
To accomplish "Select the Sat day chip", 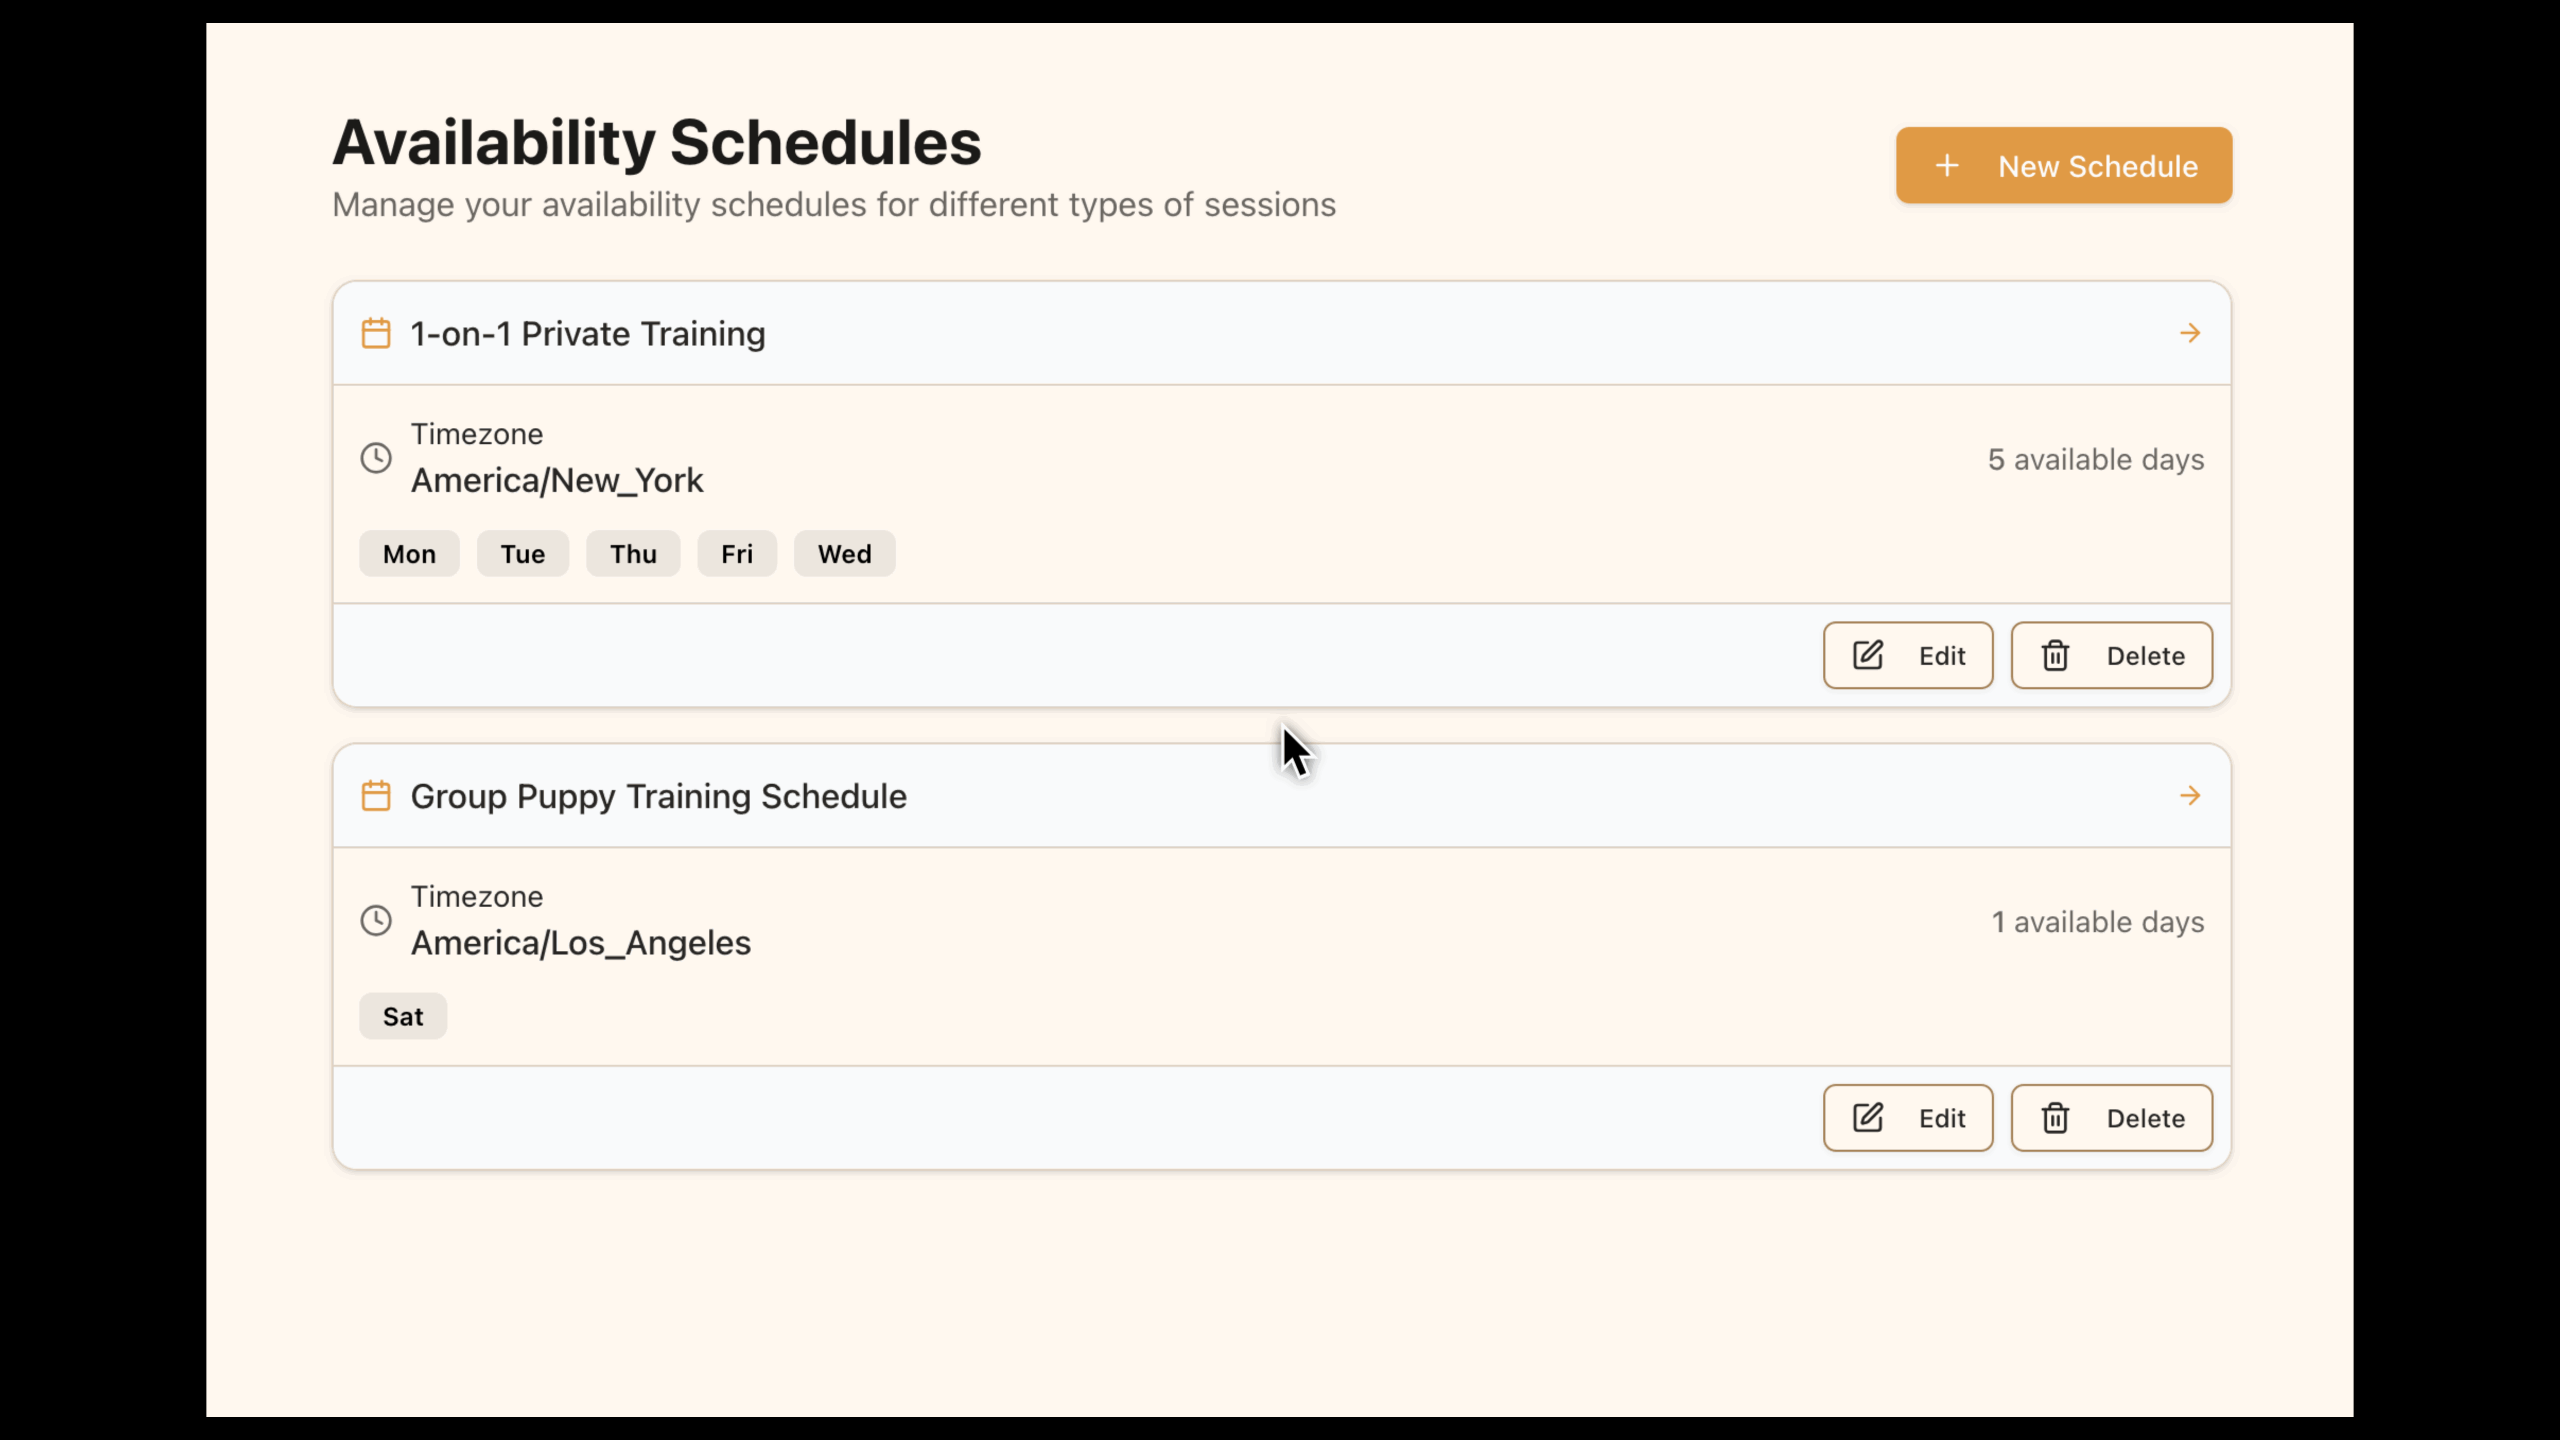I will pyautogui.click(x=402, y=1015).
